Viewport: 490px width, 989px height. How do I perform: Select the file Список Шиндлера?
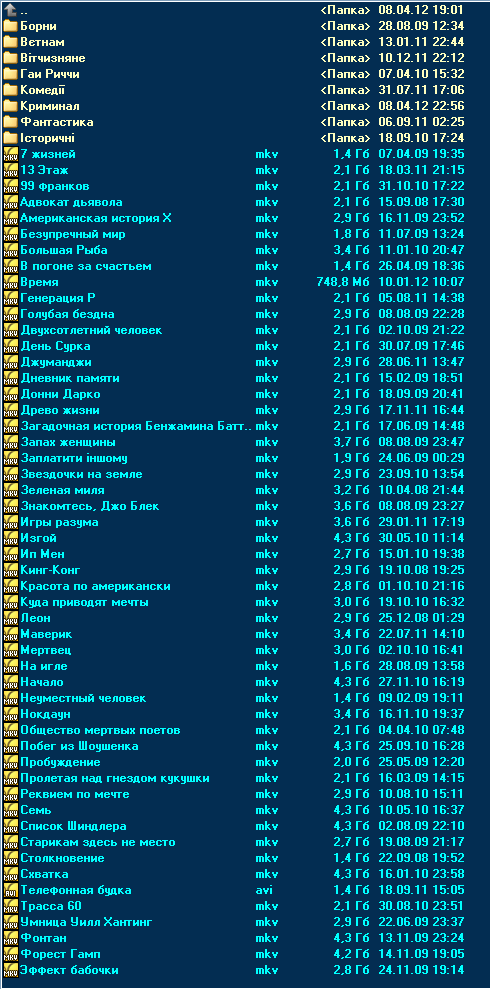73,826
